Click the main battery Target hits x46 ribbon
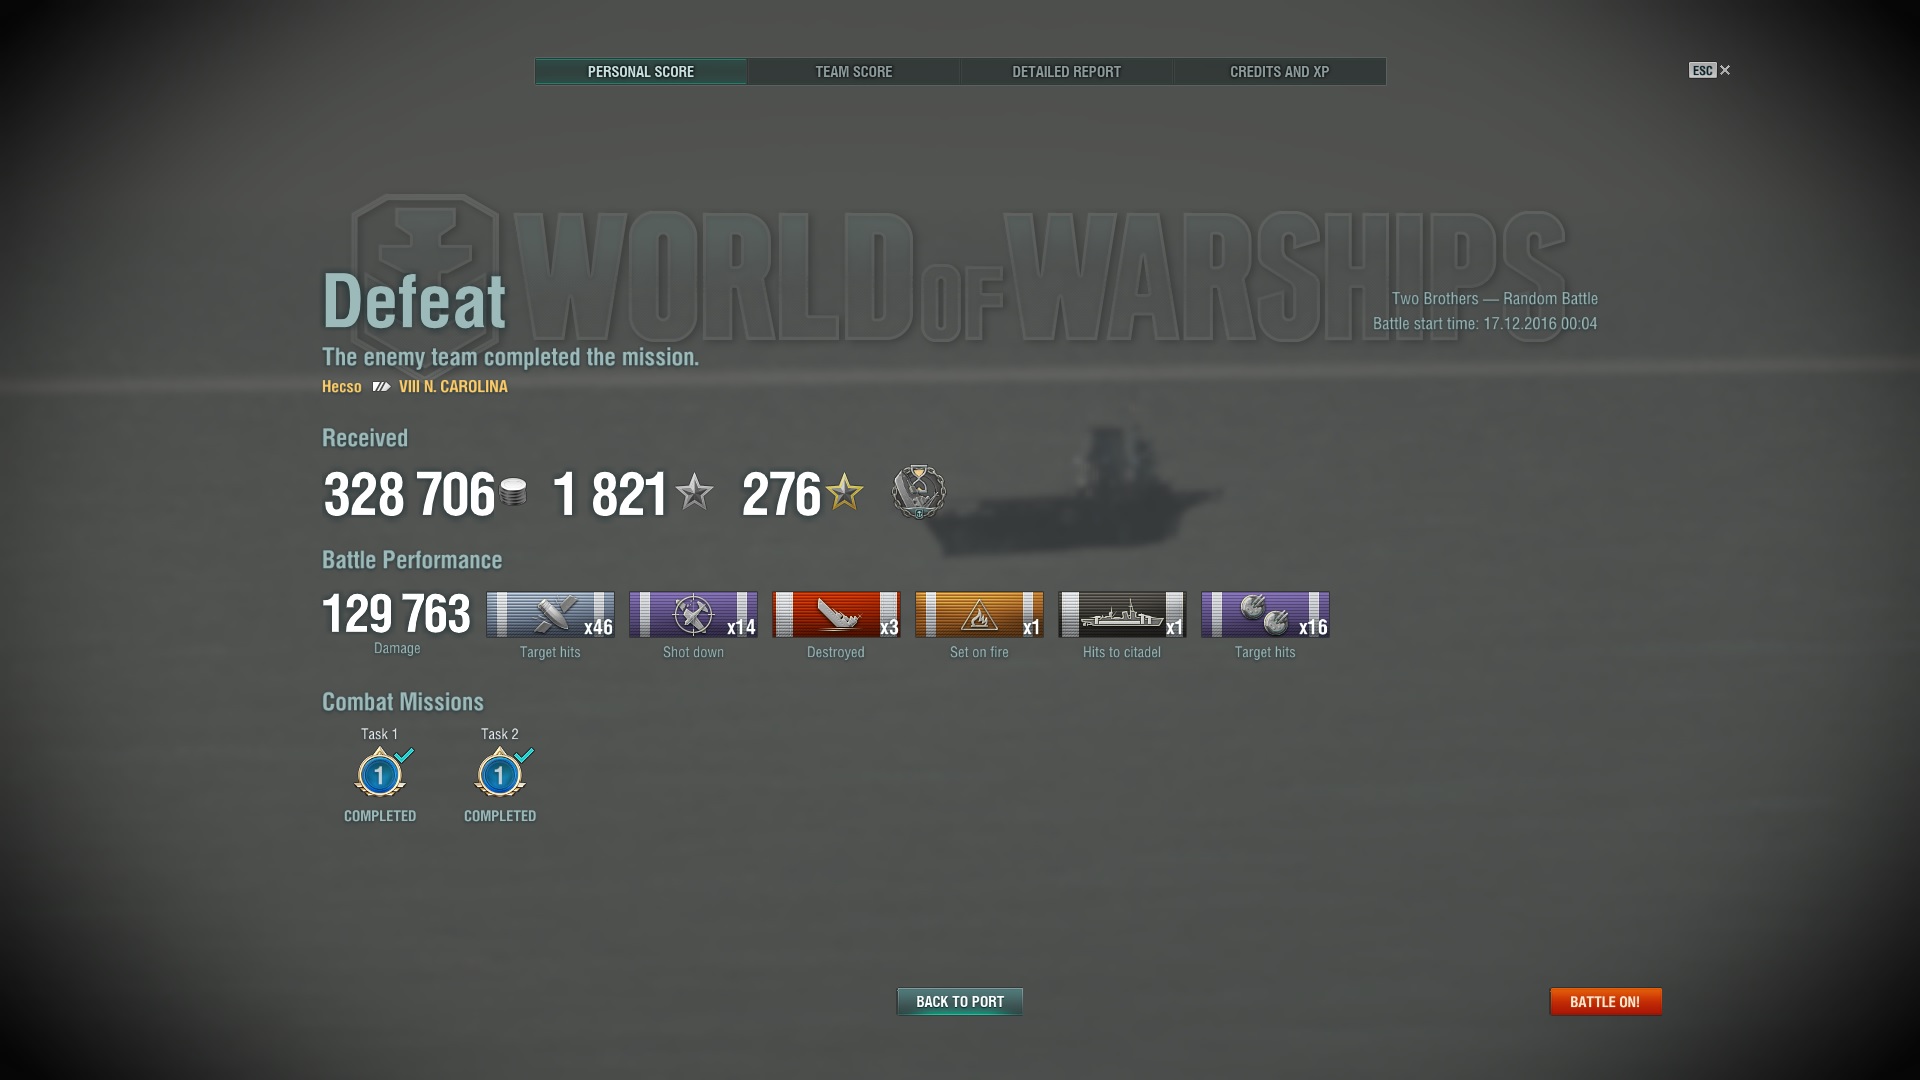This screenshot has width=1920, height=1080. tap(550, 614)
